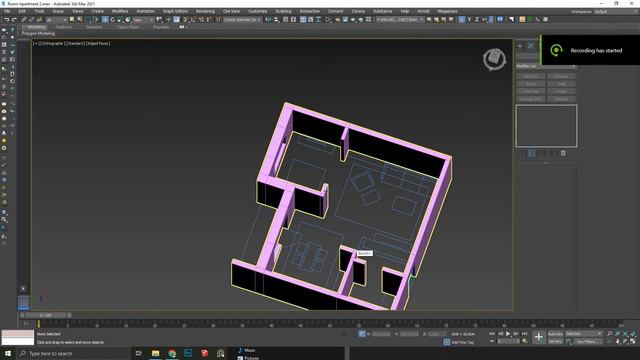This screenshot has width=640, height=360.
Task: Click the large Set Keys plus button
Action: (x=539, y=337)
